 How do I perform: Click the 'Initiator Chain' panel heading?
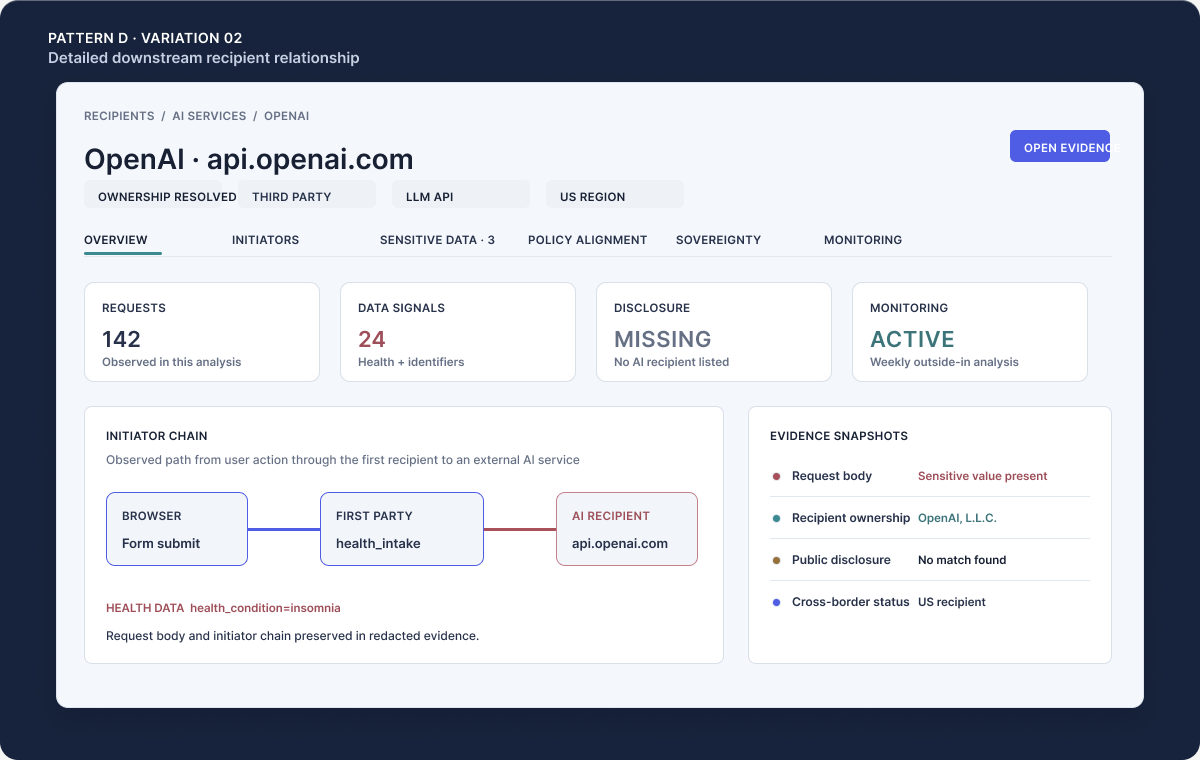(157, 436)
